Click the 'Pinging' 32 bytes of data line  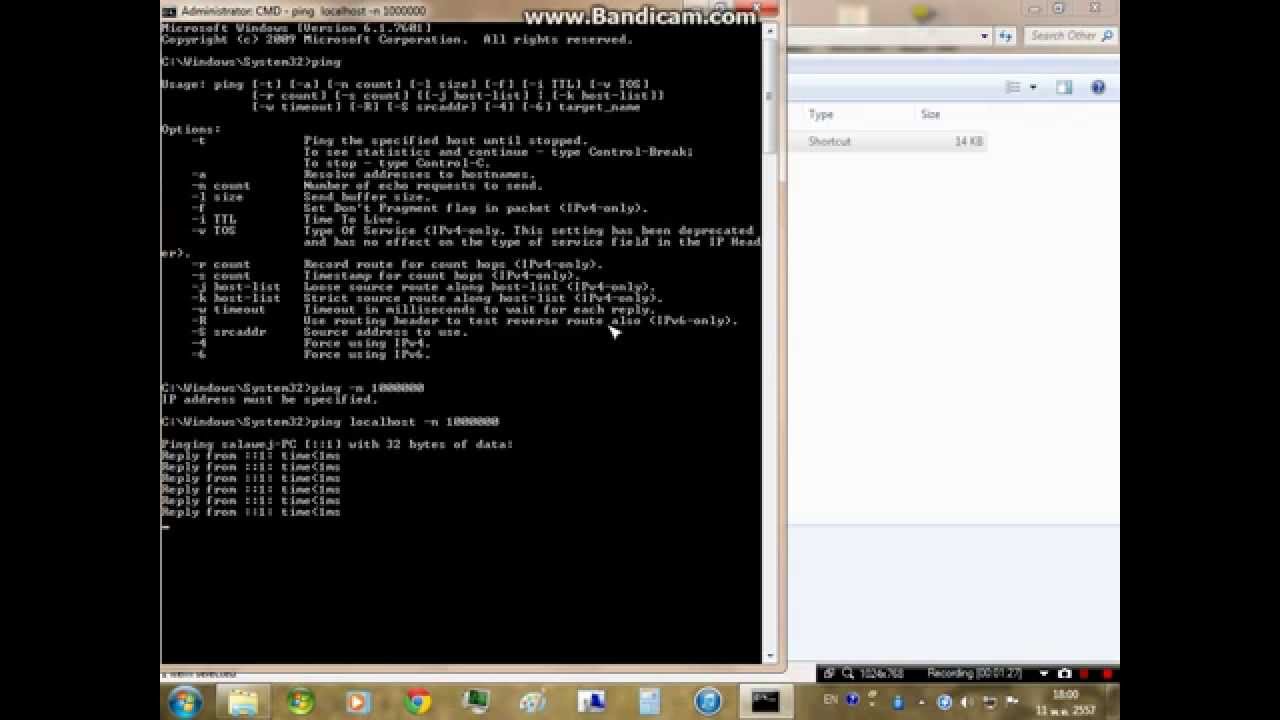(337, 444)
